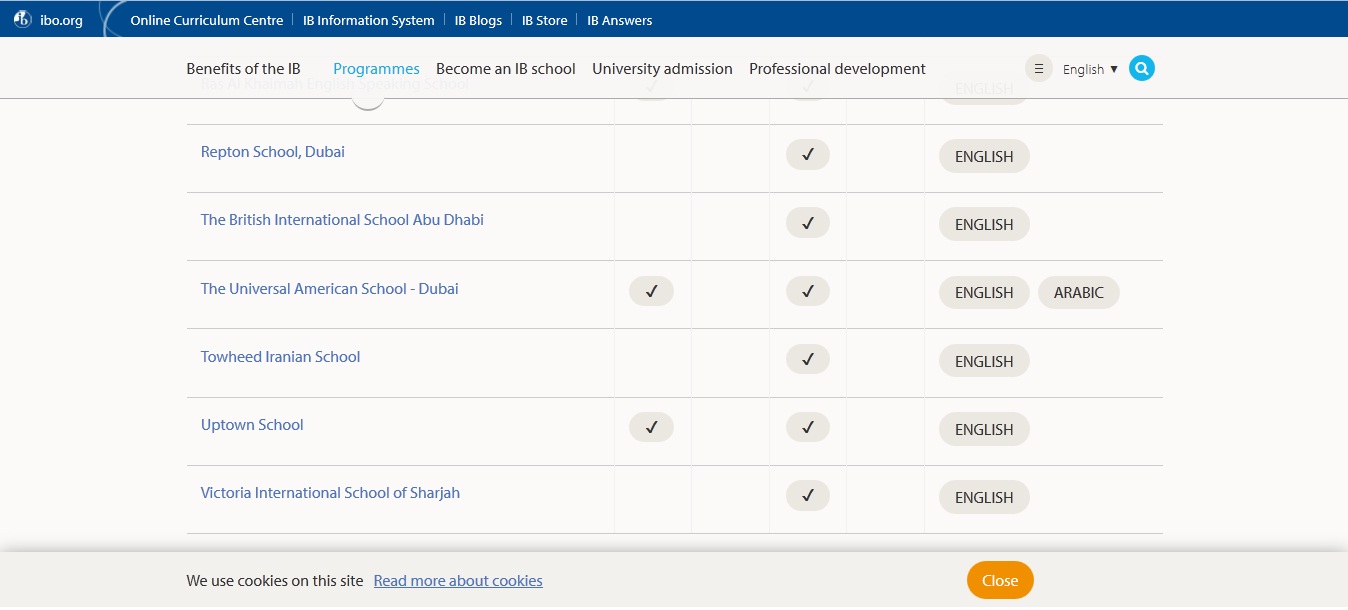Click the ARABIC badge for Universal American School
The width and height of the screenshot is (1348, 610).
(x=1079, y=293)
